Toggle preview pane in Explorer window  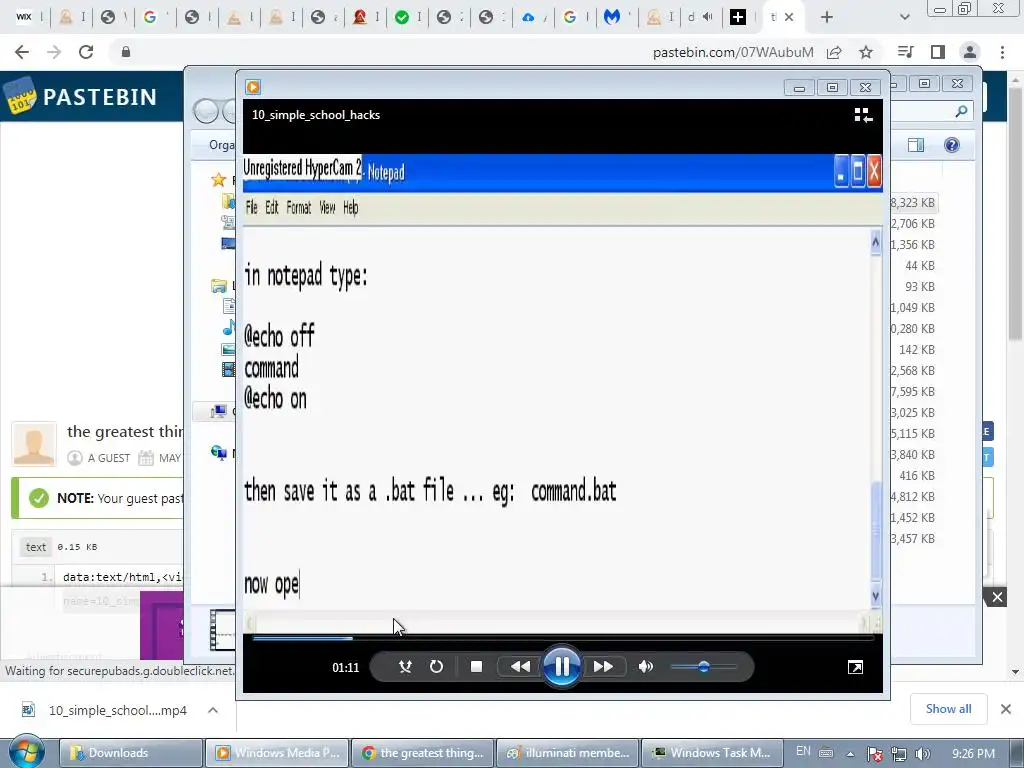point(916,145)
